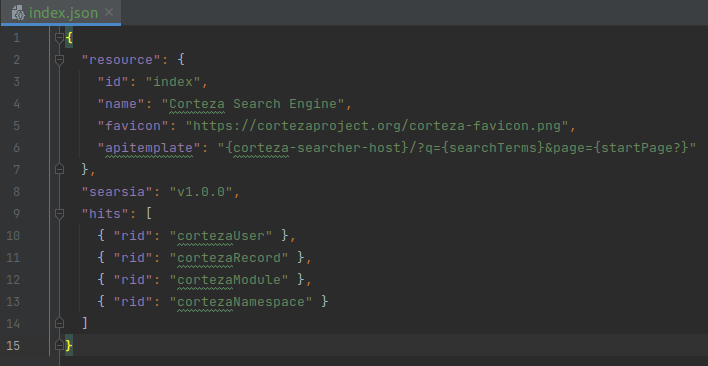This screenshot has width=708, height=366.
Task: Place cursor in "Corteza Search Engine" value
Action: point(252,104)
